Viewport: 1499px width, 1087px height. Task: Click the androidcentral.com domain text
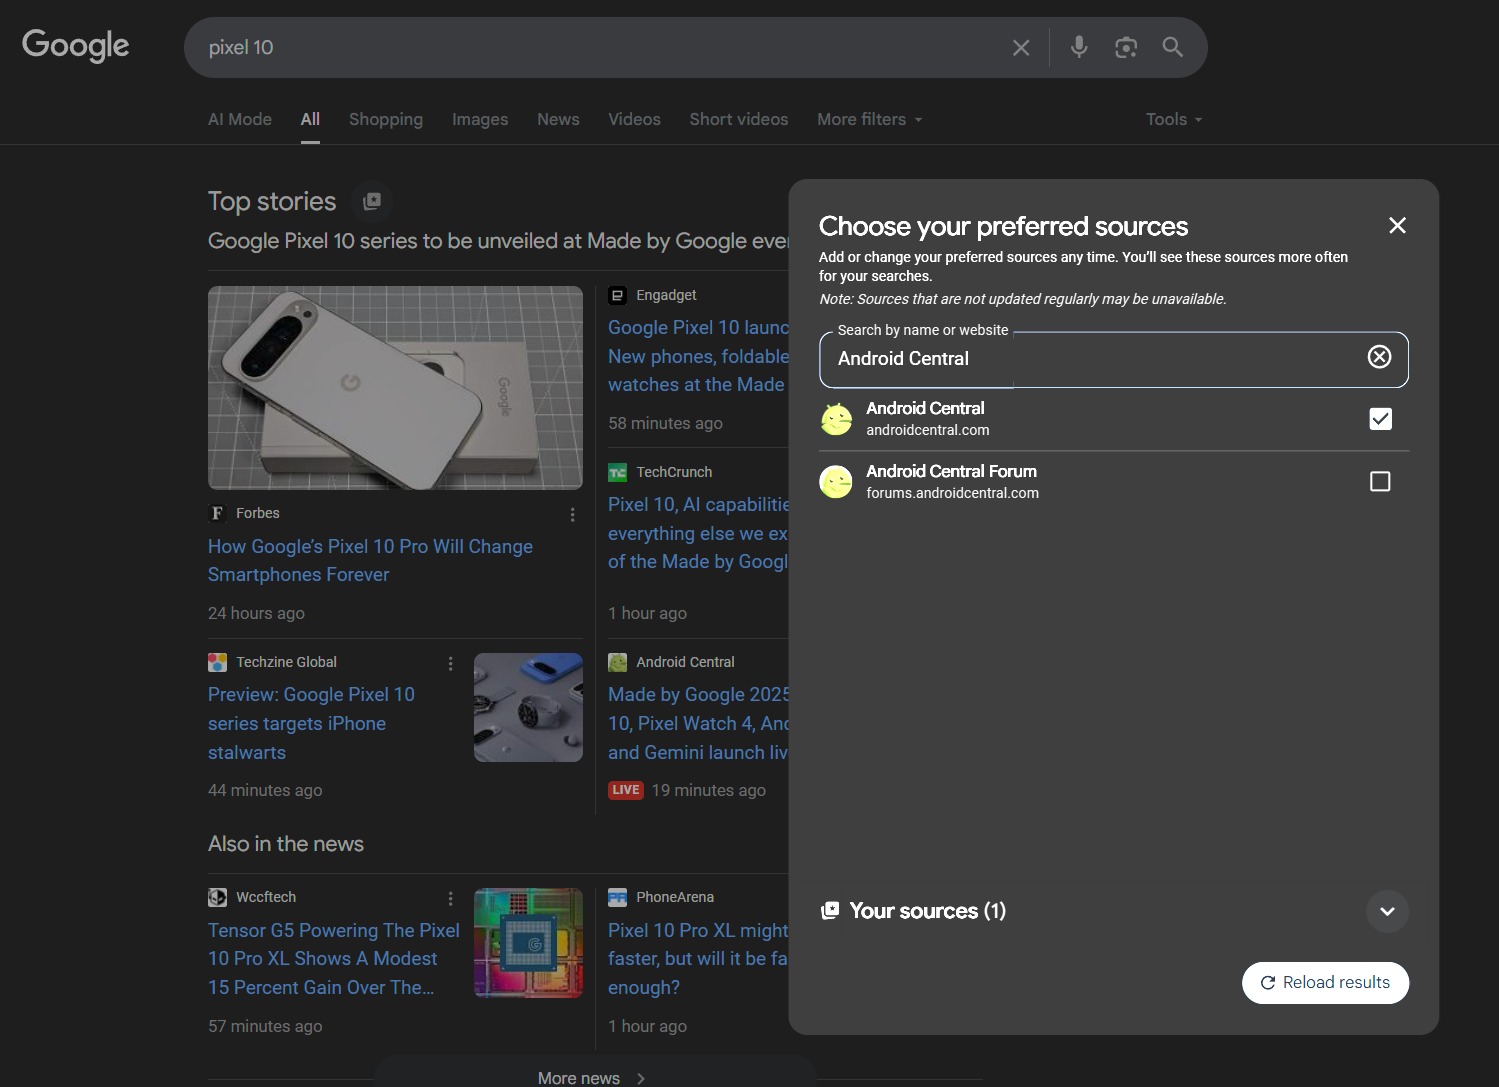coord(928,430)
